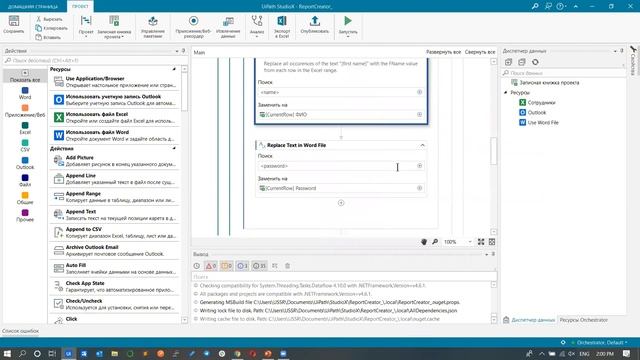Click Экспорт в Excel icon
The height and width of the screenshot is (360, 640).
pos(282,27)
